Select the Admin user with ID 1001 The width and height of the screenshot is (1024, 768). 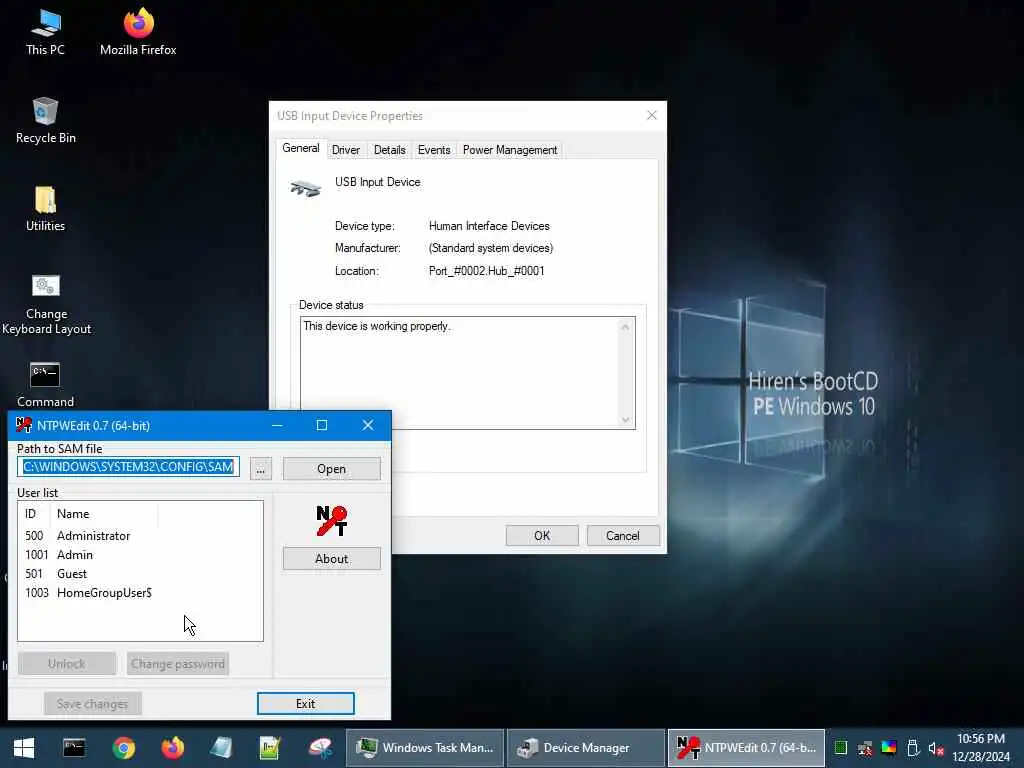(x=140, y=554)
